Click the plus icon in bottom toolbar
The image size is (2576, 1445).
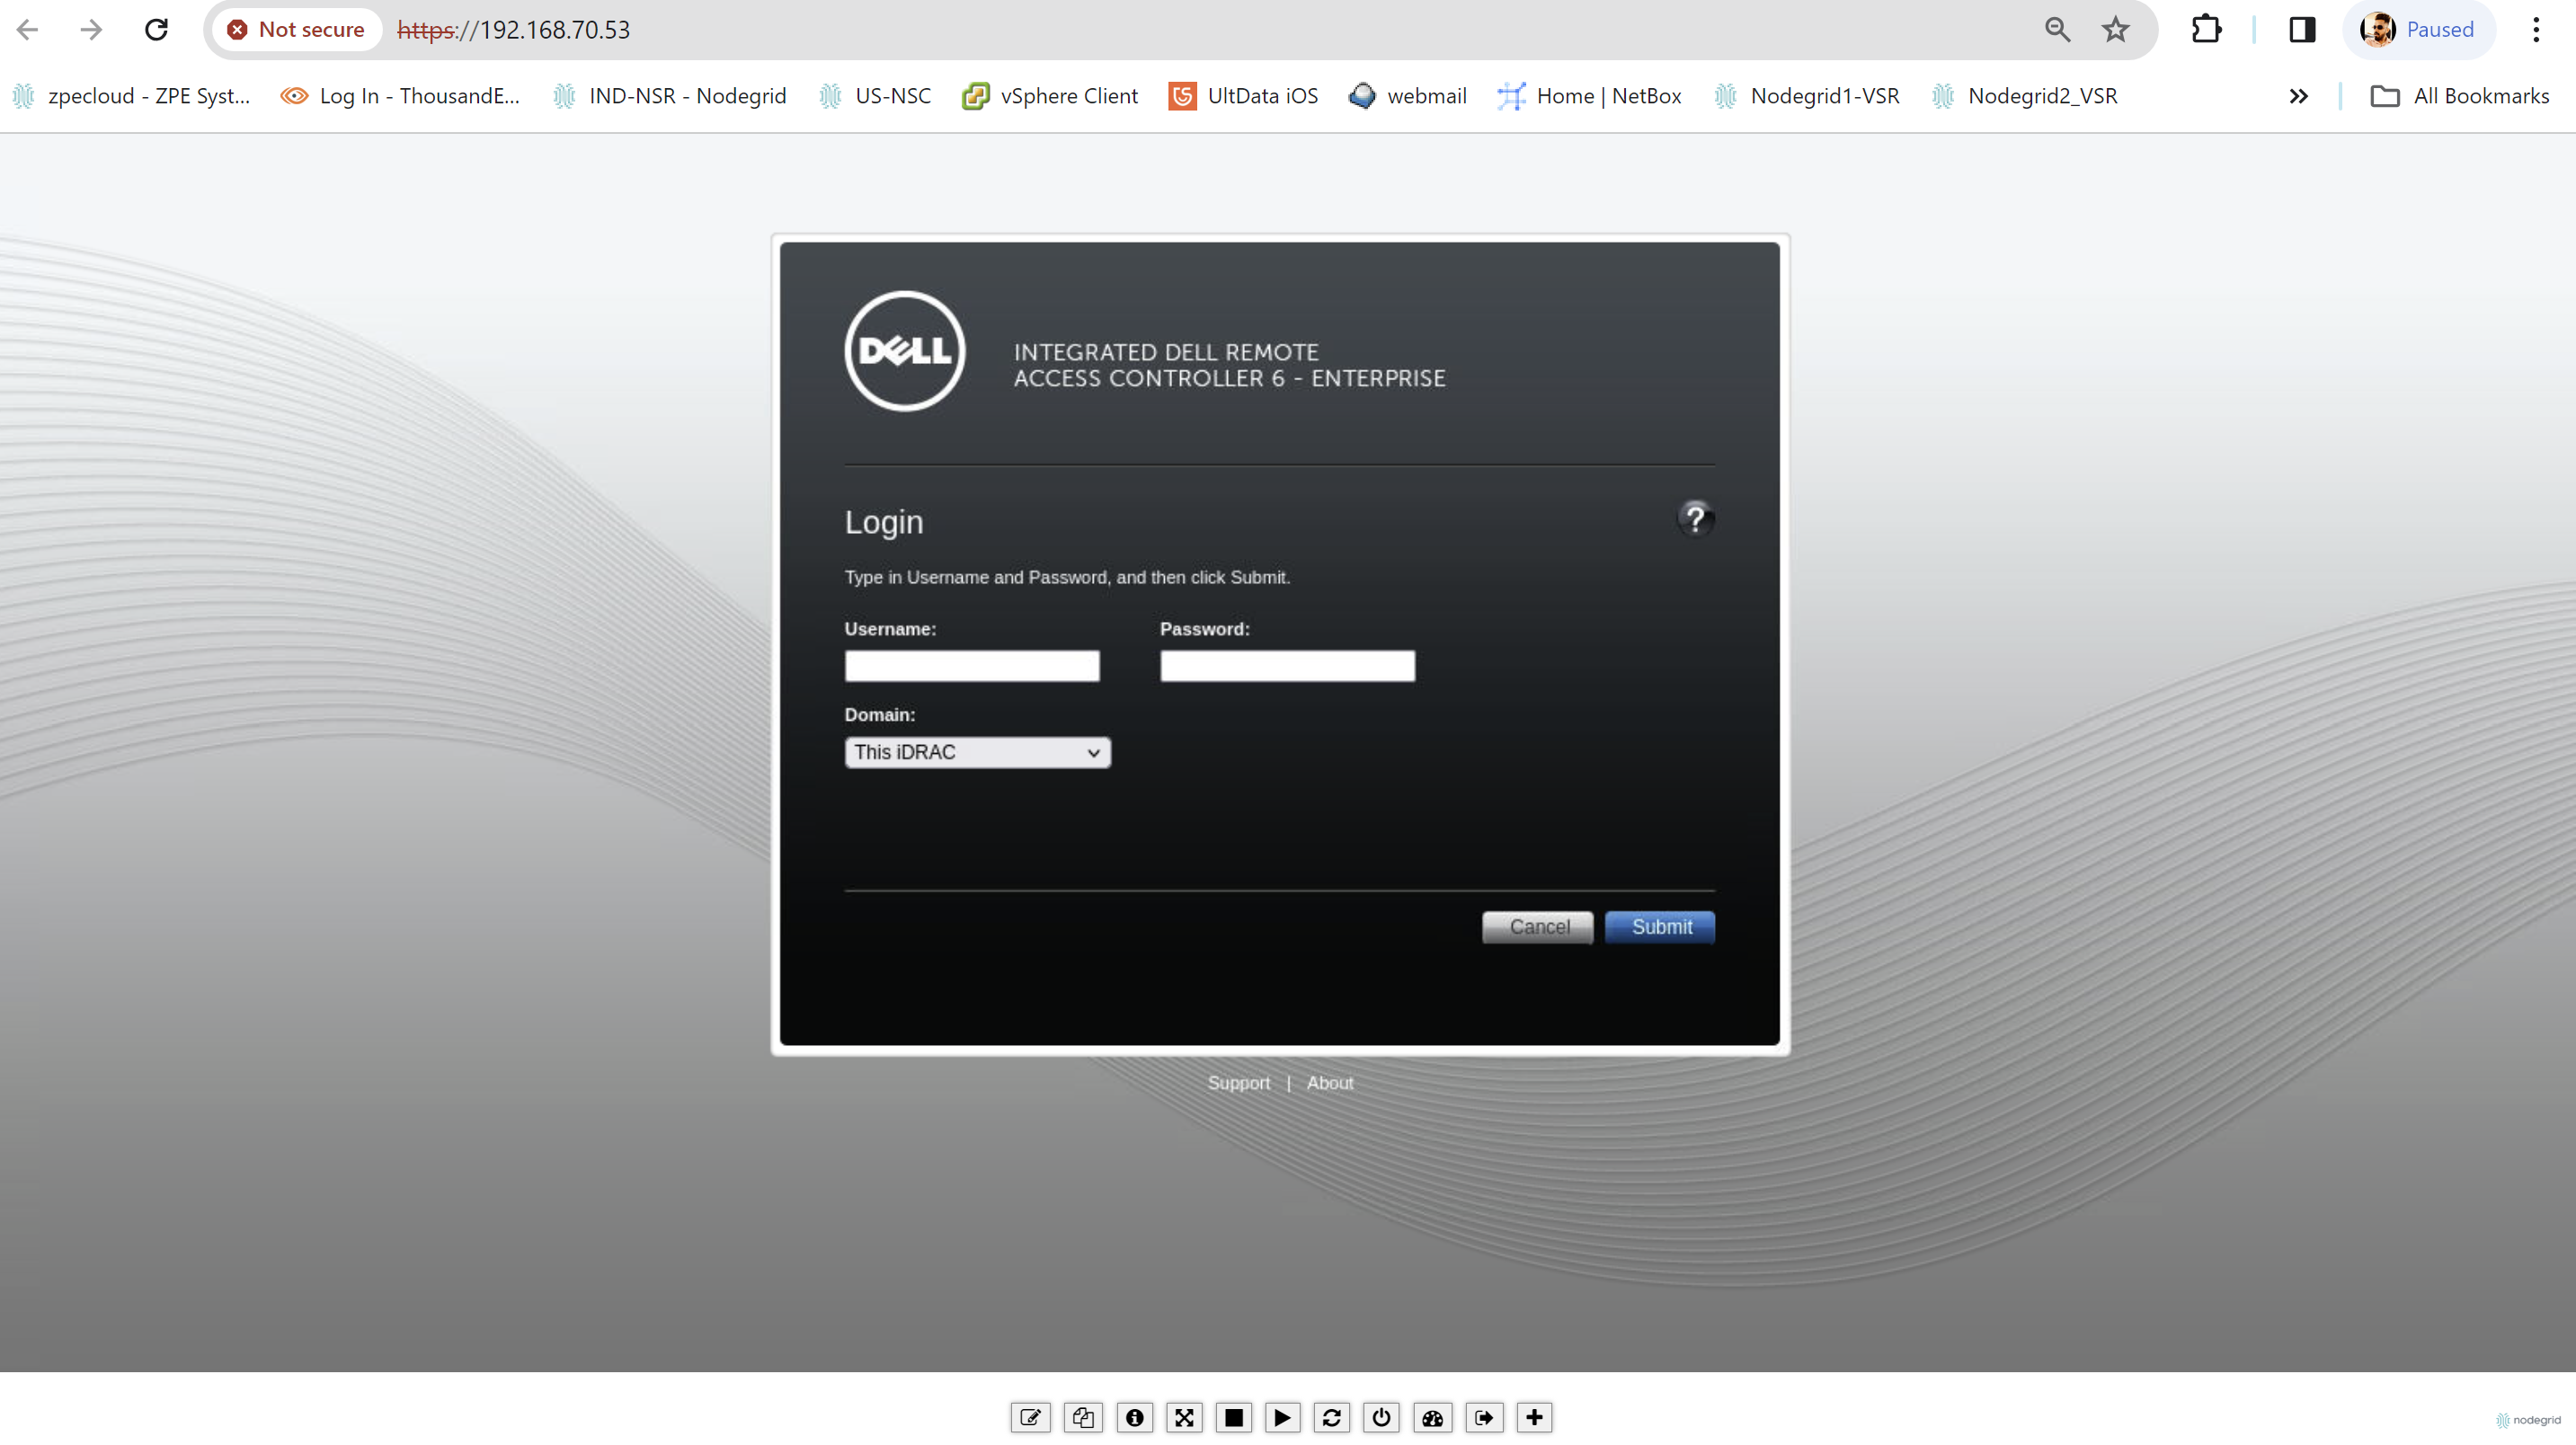1534,1417
